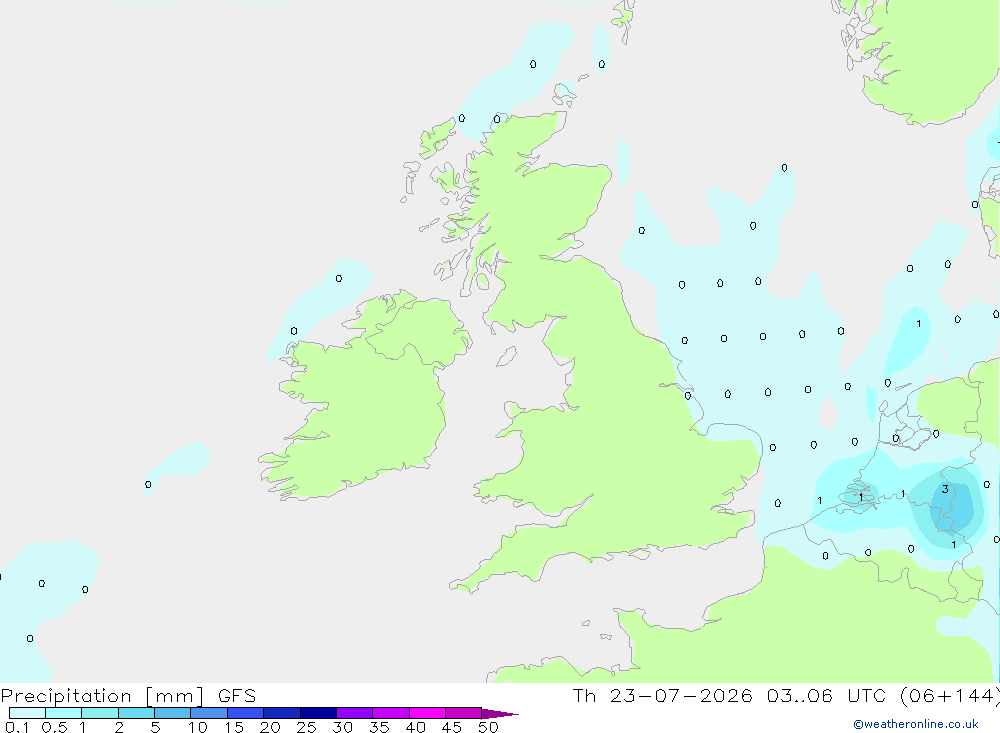
Task: Click the 5–10 mm legend color segment
Action: click(x=172, y=713)
